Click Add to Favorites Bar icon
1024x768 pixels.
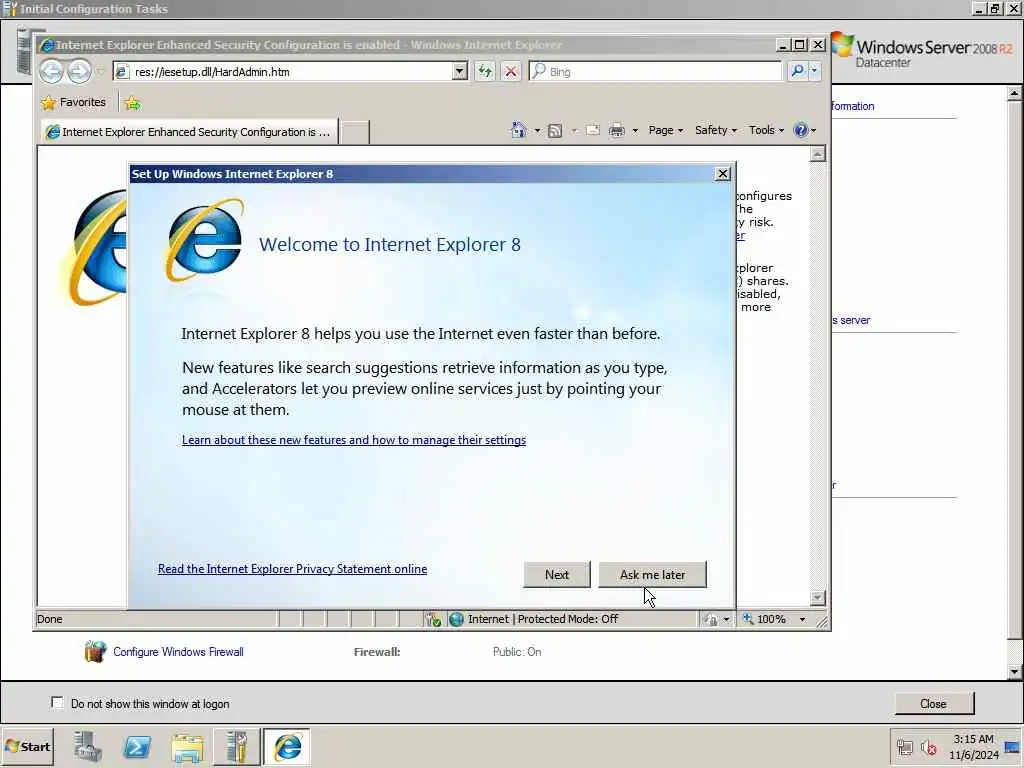[x=133, y=103]
